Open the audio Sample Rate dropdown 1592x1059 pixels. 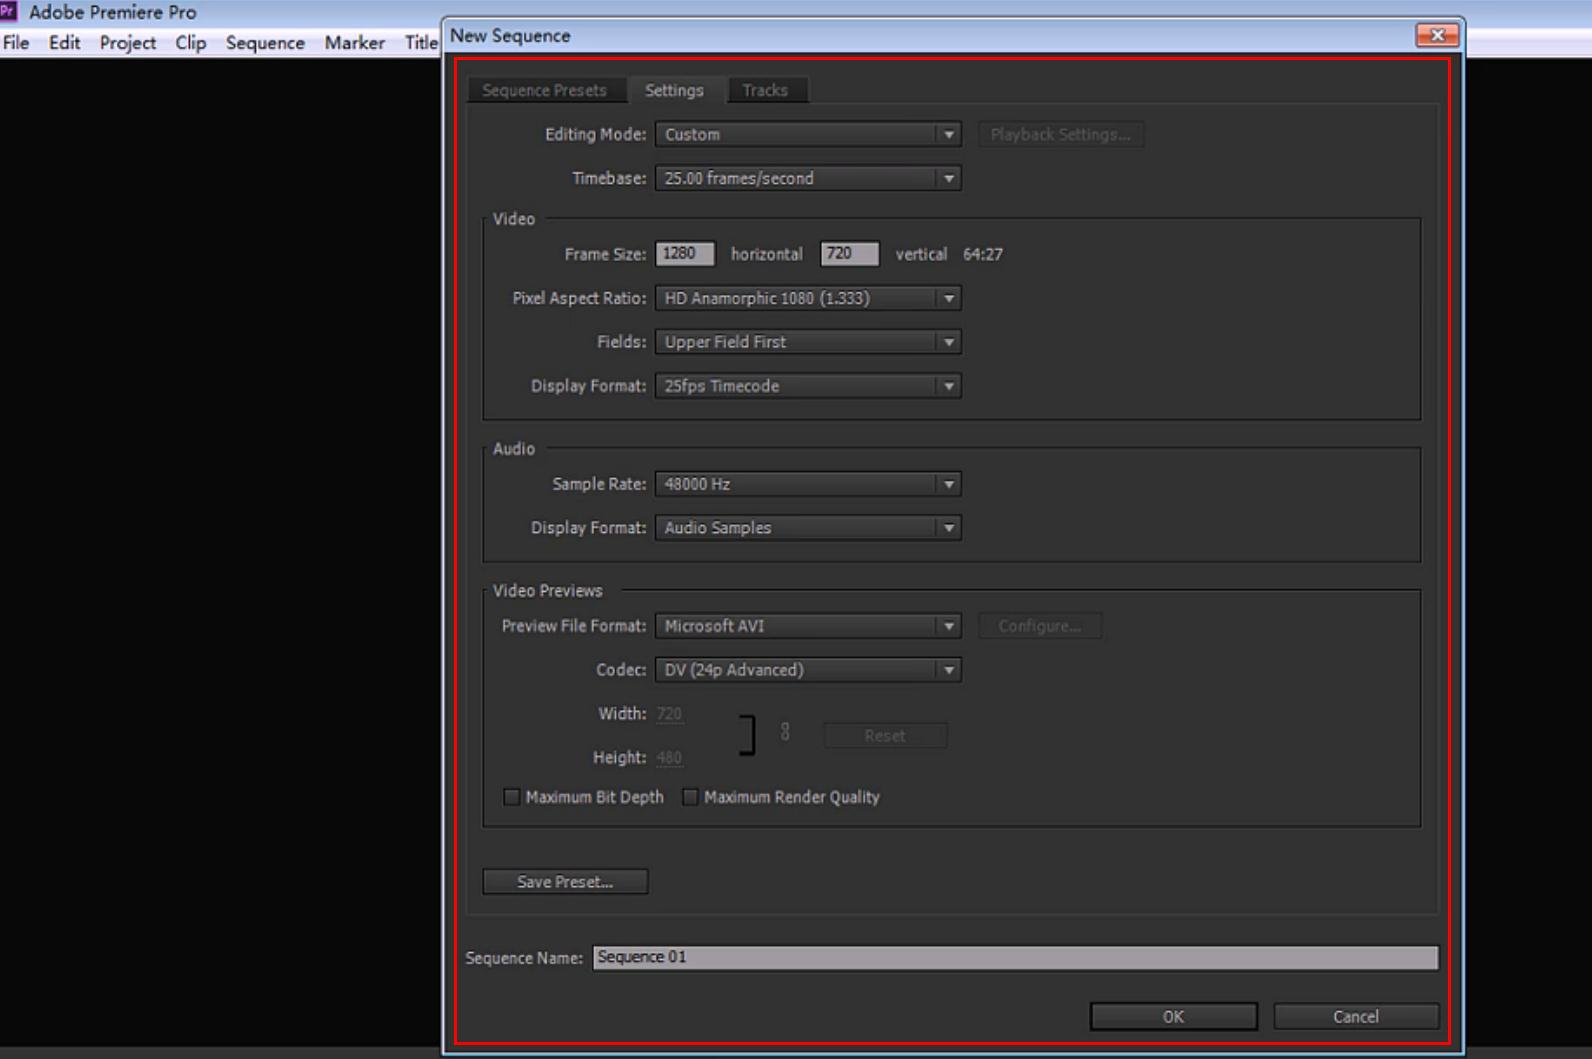tap(807, 484)
